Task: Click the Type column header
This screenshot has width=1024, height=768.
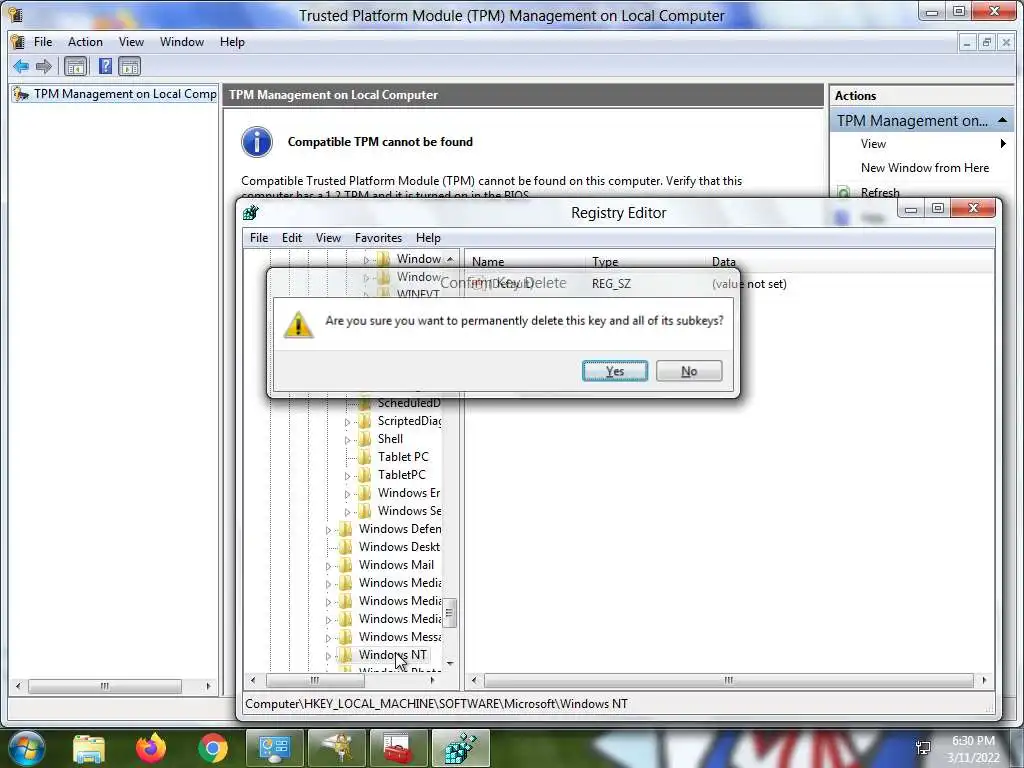Action: [605, 261]
